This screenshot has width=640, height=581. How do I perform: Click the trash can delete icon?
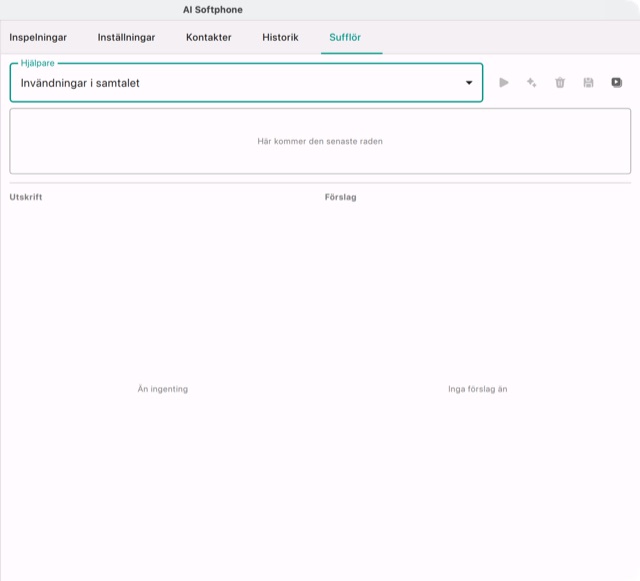point(560,83)
